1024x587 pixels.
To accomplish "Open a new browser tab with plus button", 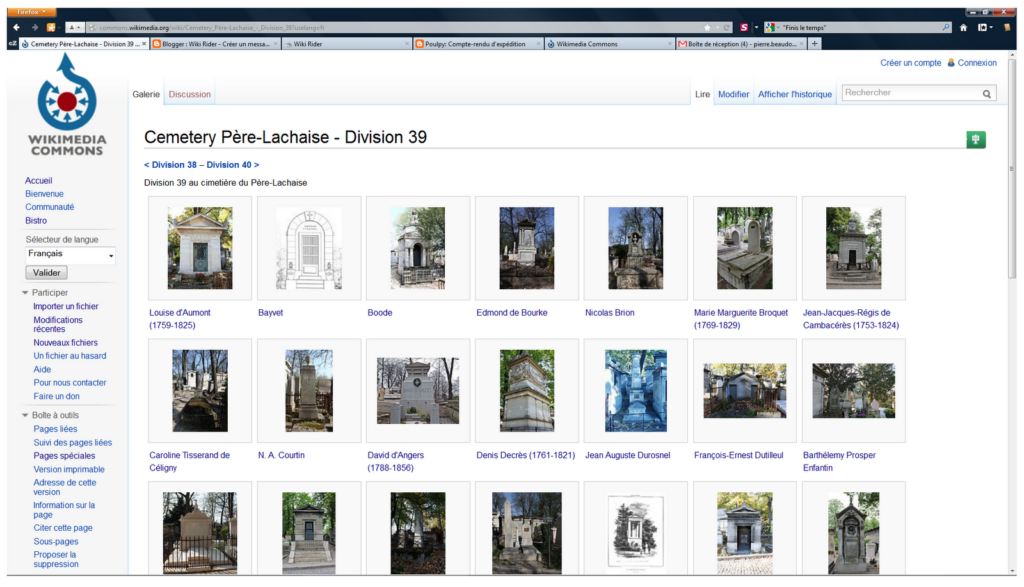I will tap(815, 44).
